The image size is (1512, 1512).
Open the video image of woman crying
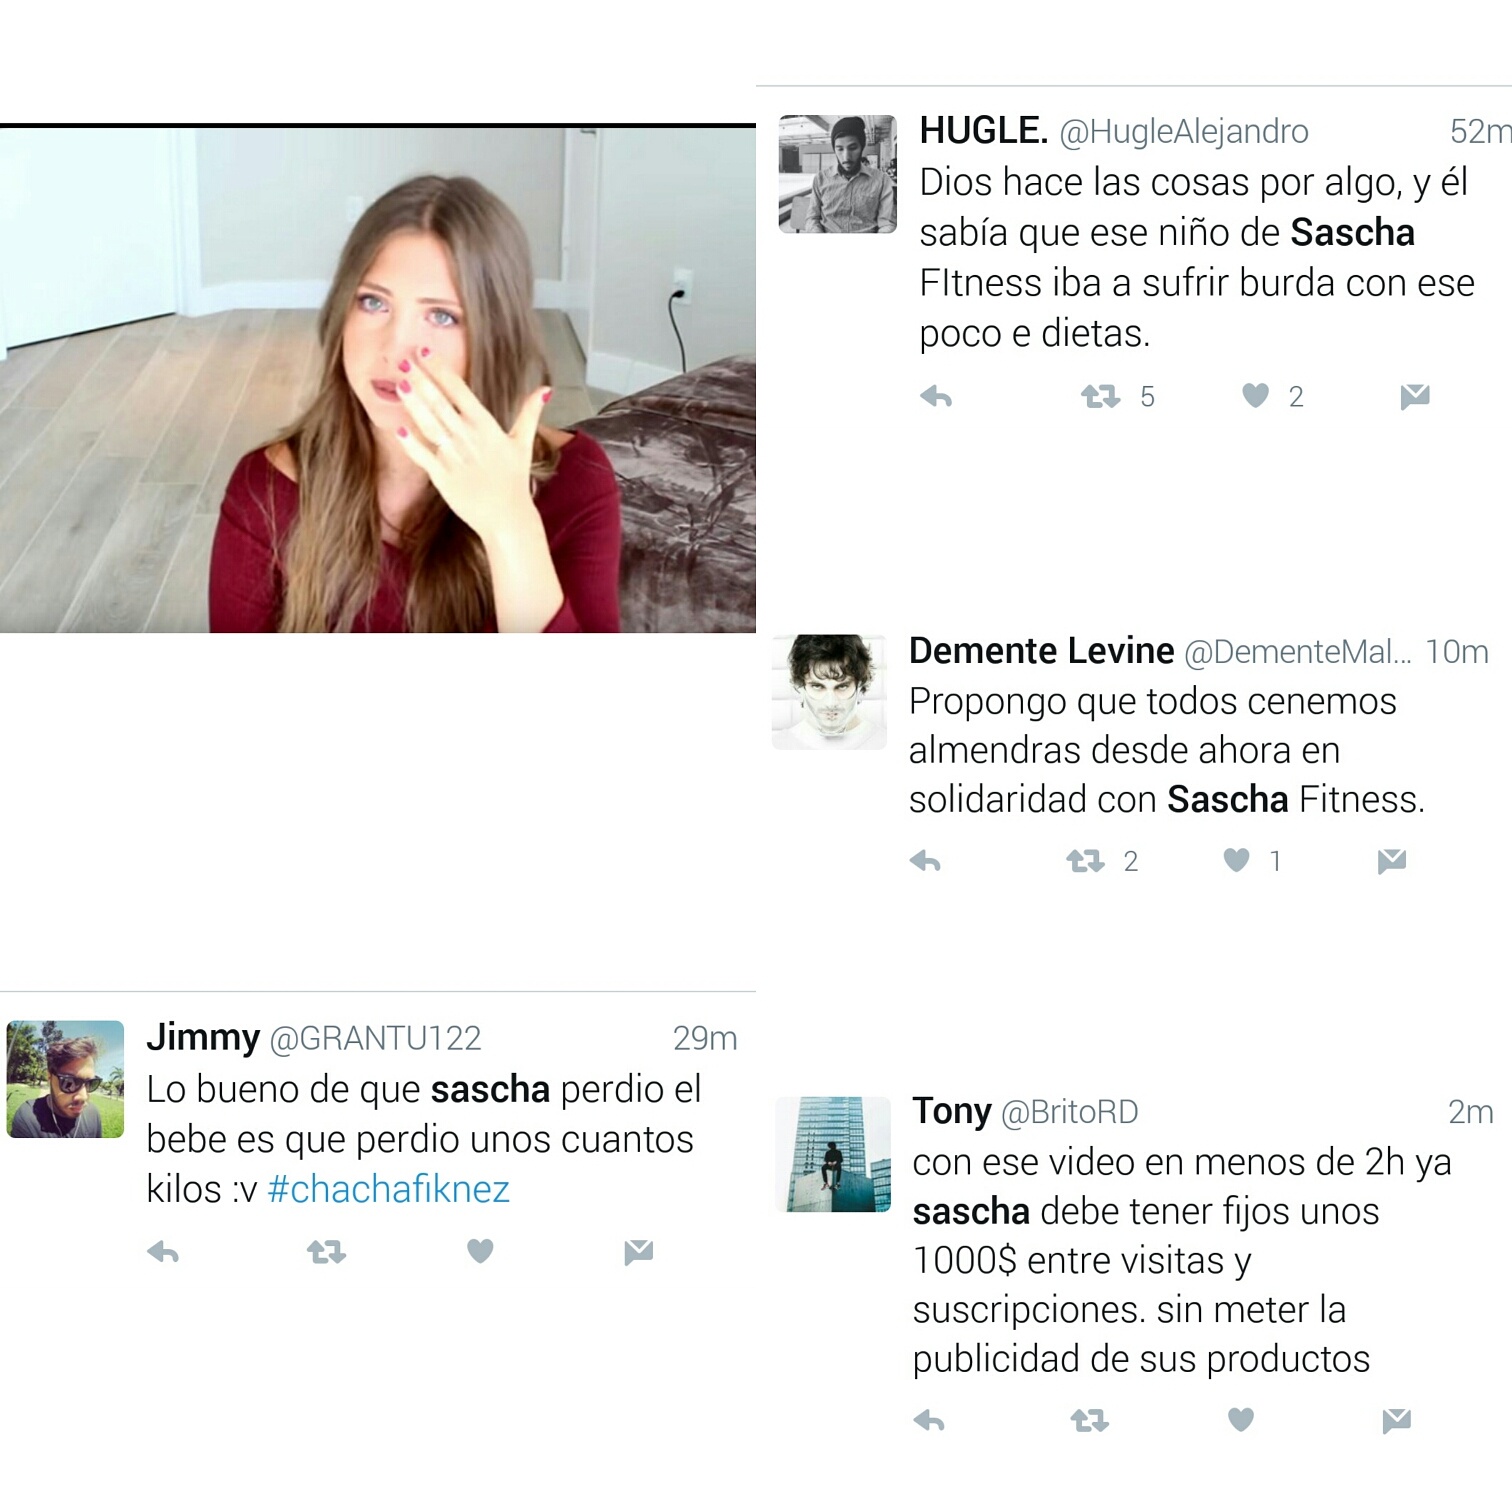[x=378, y=380]
